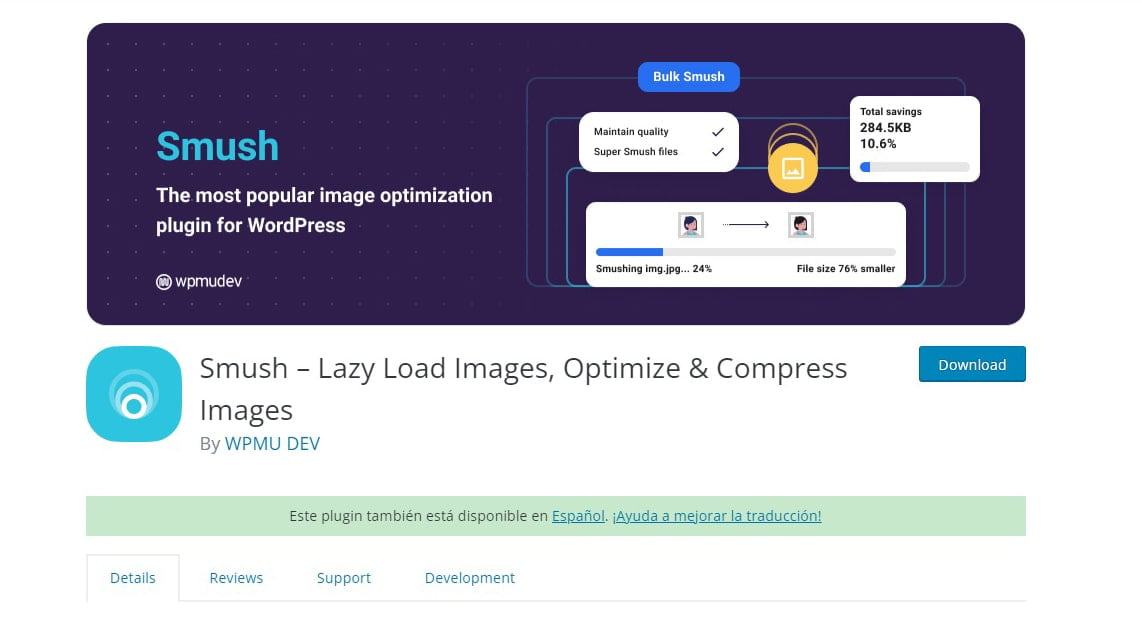1142x640 pixels.
Task: Click the large Smush title in banner
Action: (x=217, y=147)
